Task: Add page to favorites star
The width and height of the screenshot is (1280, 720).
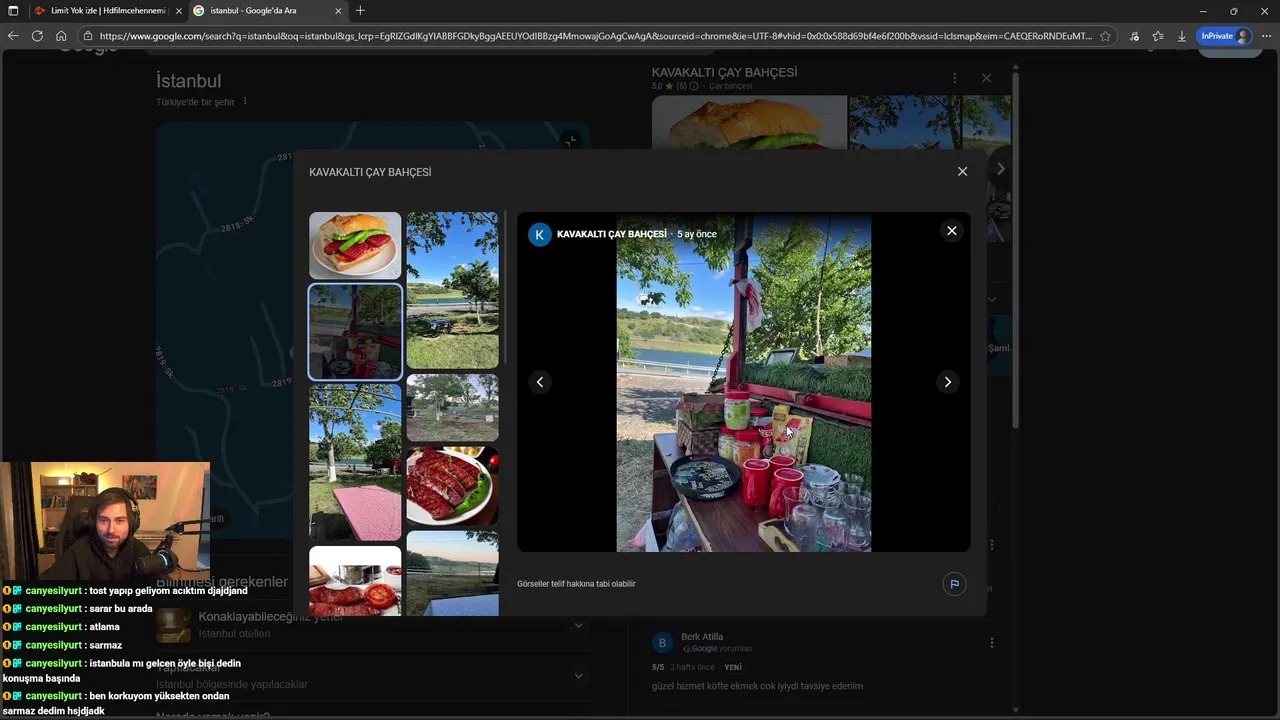Action: coord(1105,36)
